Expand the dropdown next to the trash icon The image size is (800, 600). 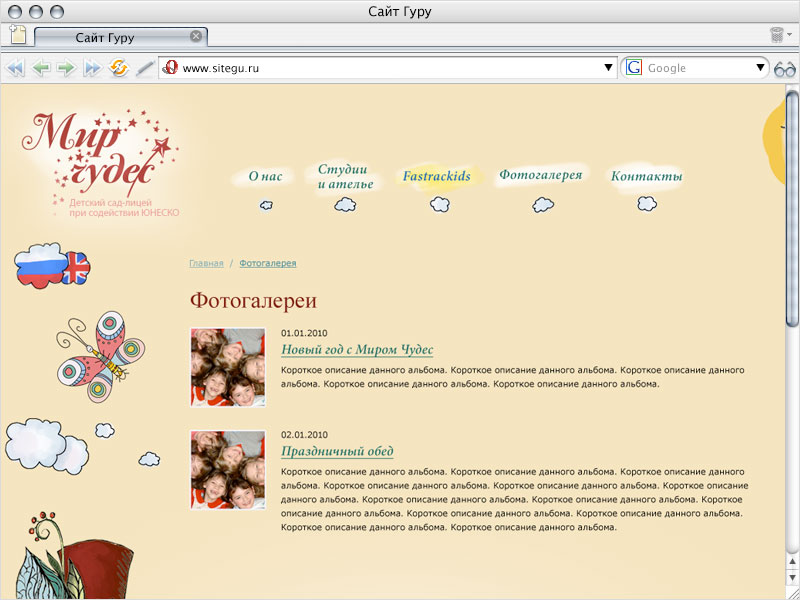[x=790, y=35]
